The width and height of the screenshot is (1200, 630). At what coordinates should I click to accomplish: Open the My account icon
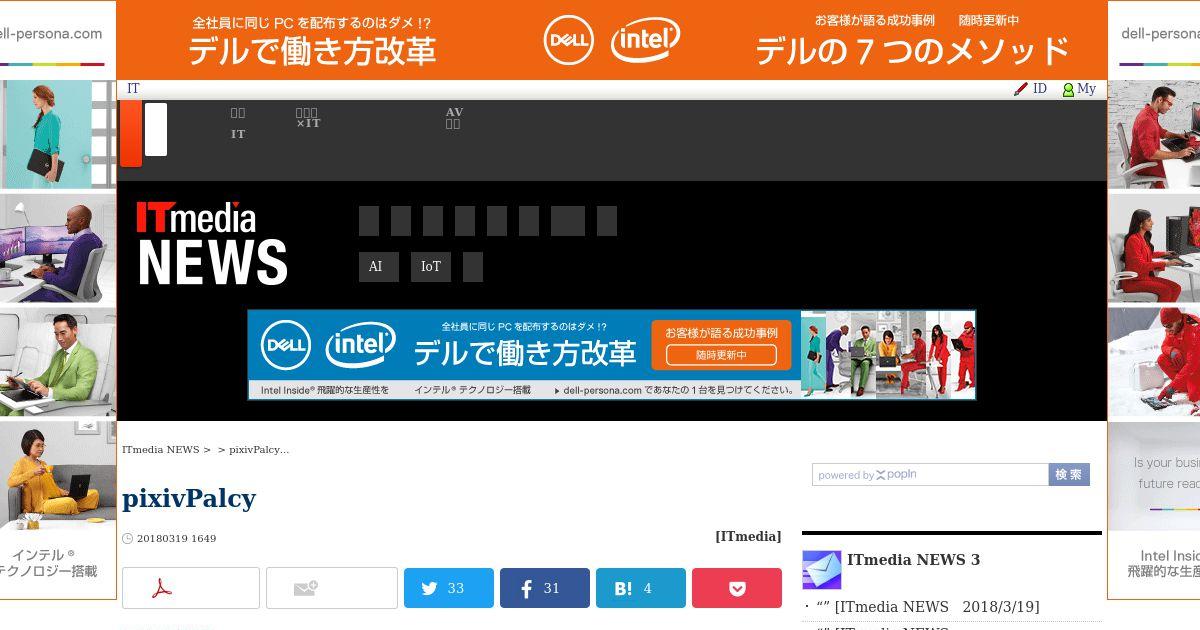coord(1068,89)
